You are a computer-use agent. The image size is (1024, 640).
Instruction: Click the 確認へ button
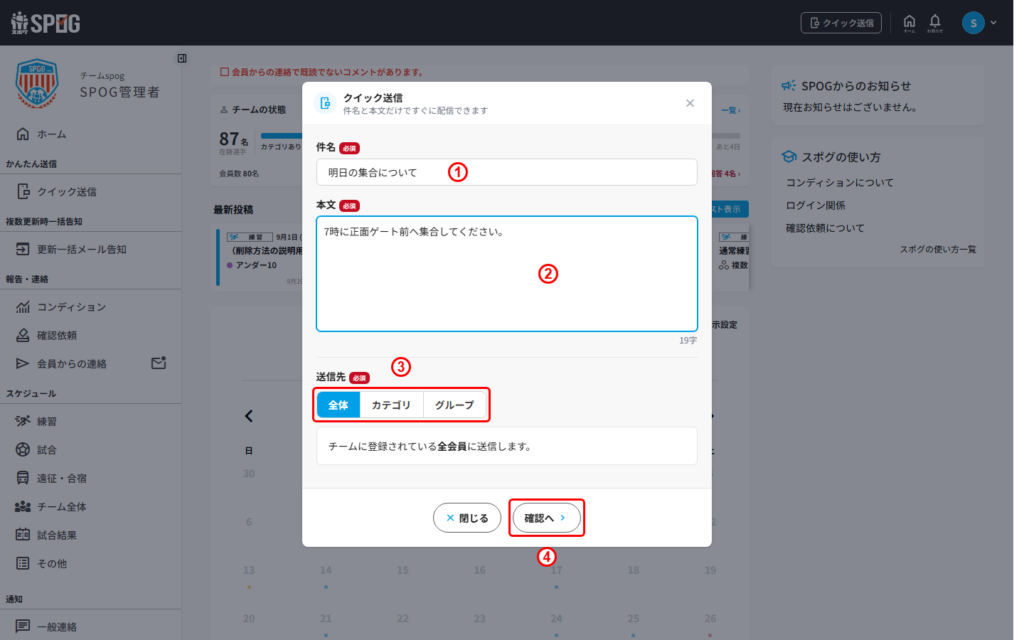[546, 518]
